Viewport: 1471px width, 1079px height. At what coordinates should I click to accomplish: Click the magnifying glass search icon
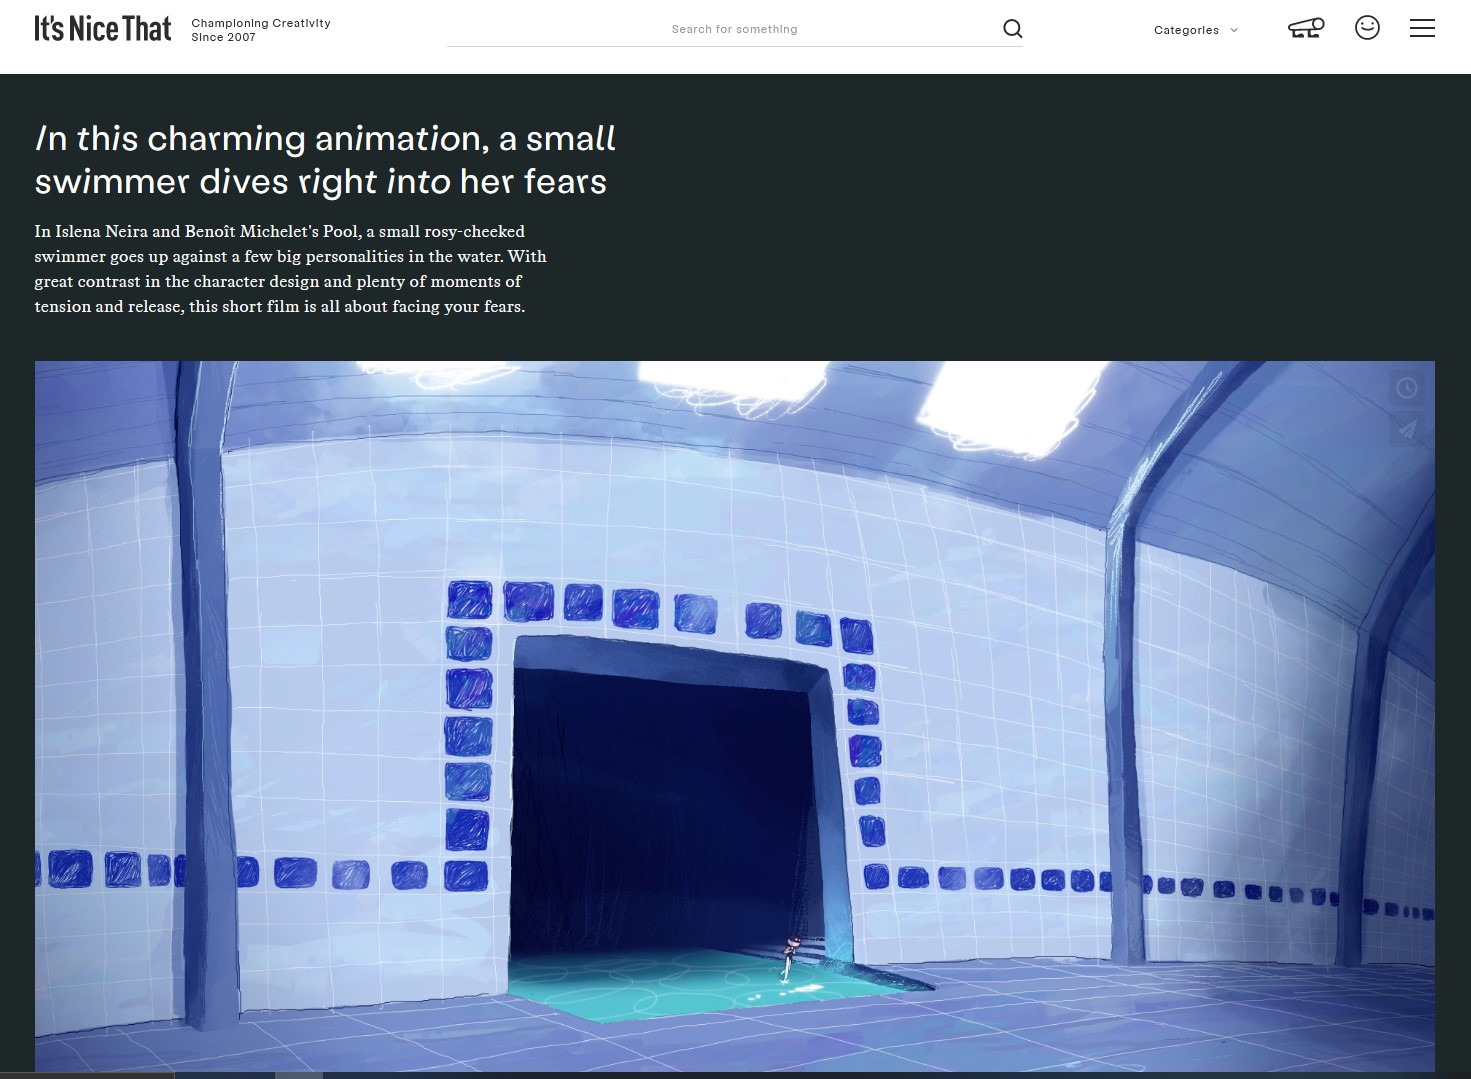[x=1012, y=29]
